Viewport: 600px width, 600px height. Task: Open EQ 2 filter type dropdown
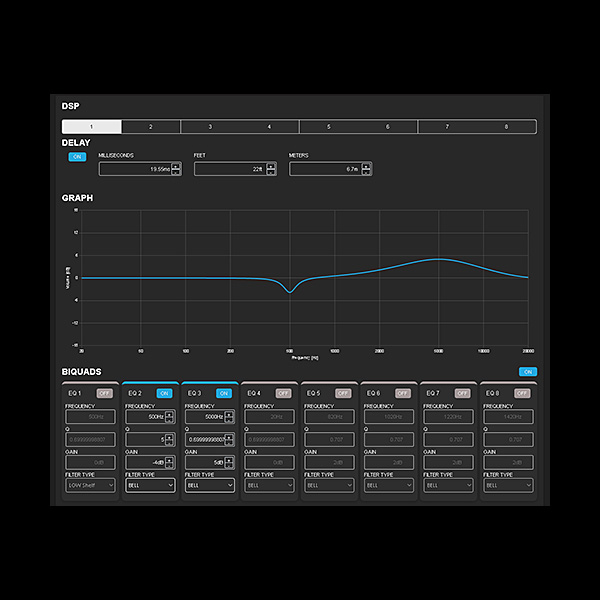[150, 485]
